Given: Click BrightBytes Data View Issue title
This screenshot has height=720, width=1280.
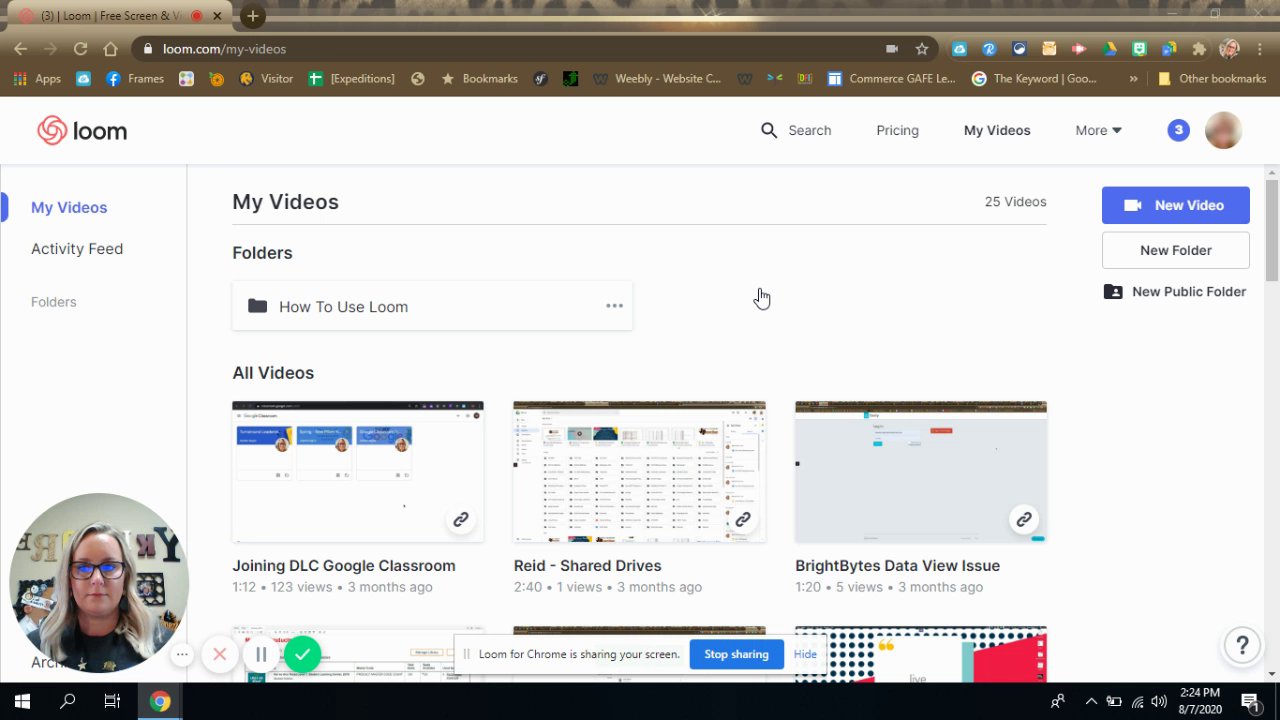Looking at the screenshot, I should (897, 565).
